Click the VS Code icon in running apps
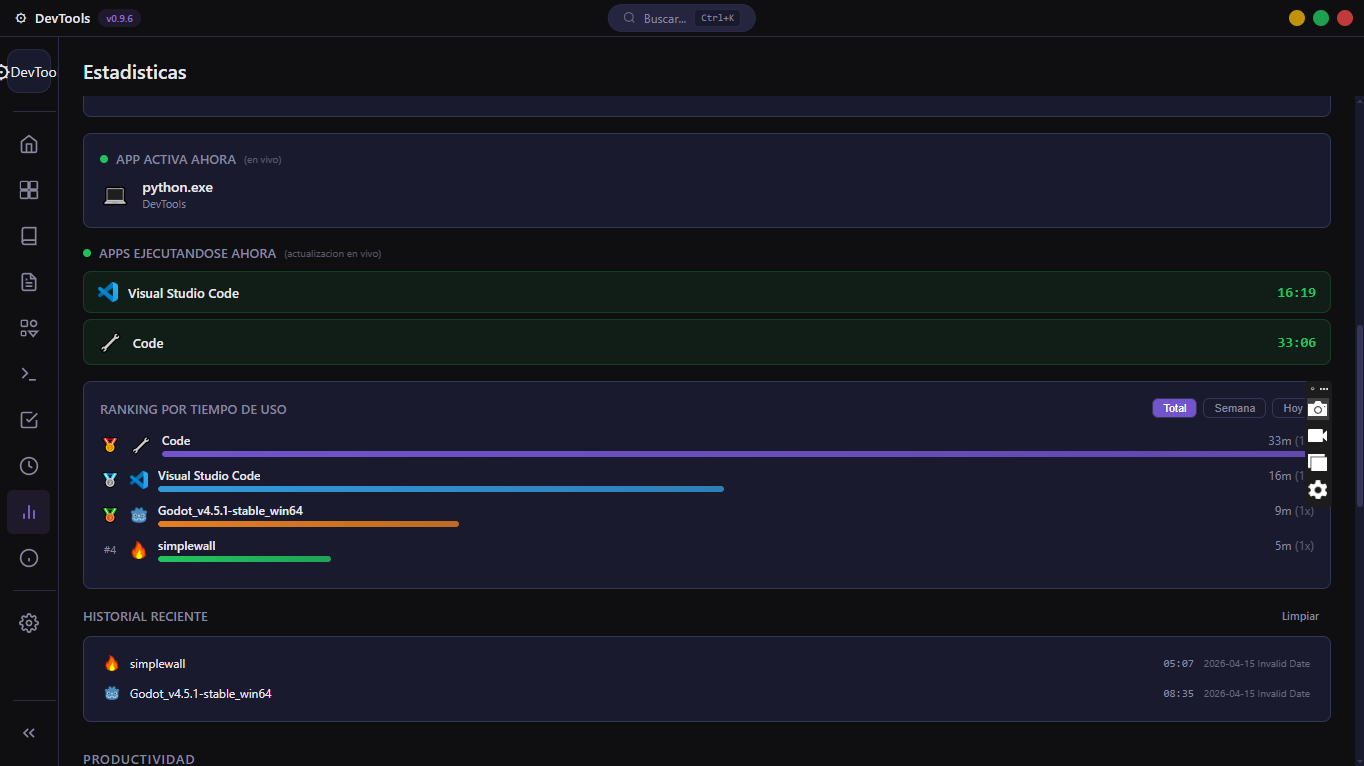Viewport: 1364px width, 766px height. click(108, 293)
